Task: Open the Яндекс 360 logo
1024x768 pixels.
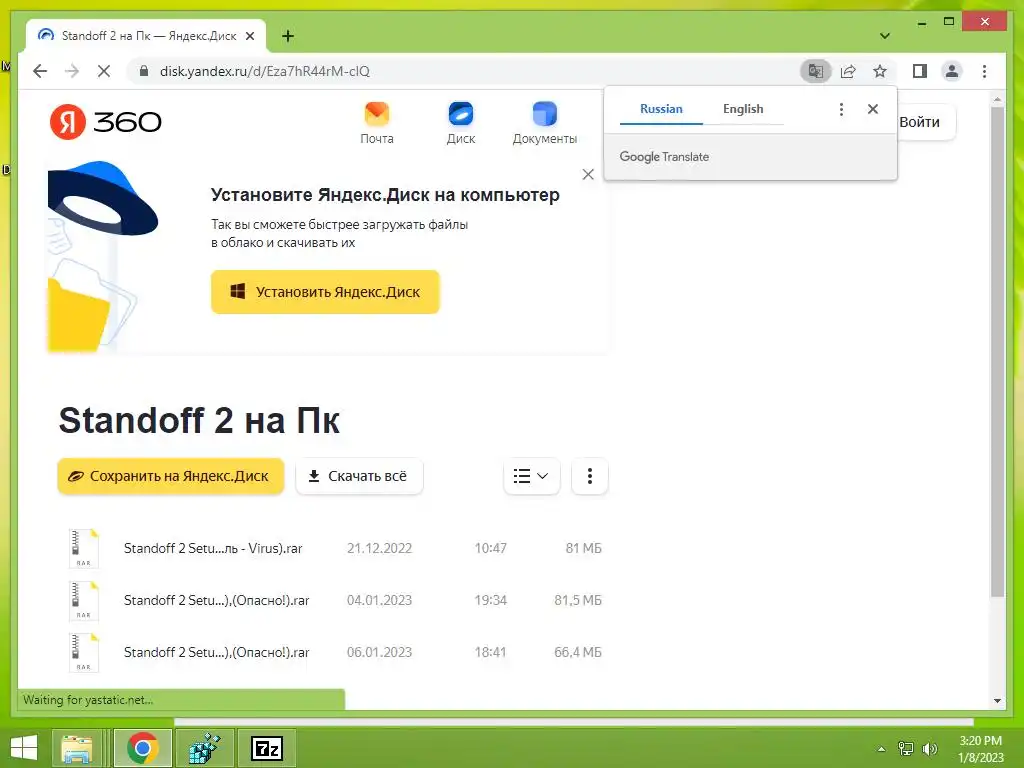Action: point(106,121)
